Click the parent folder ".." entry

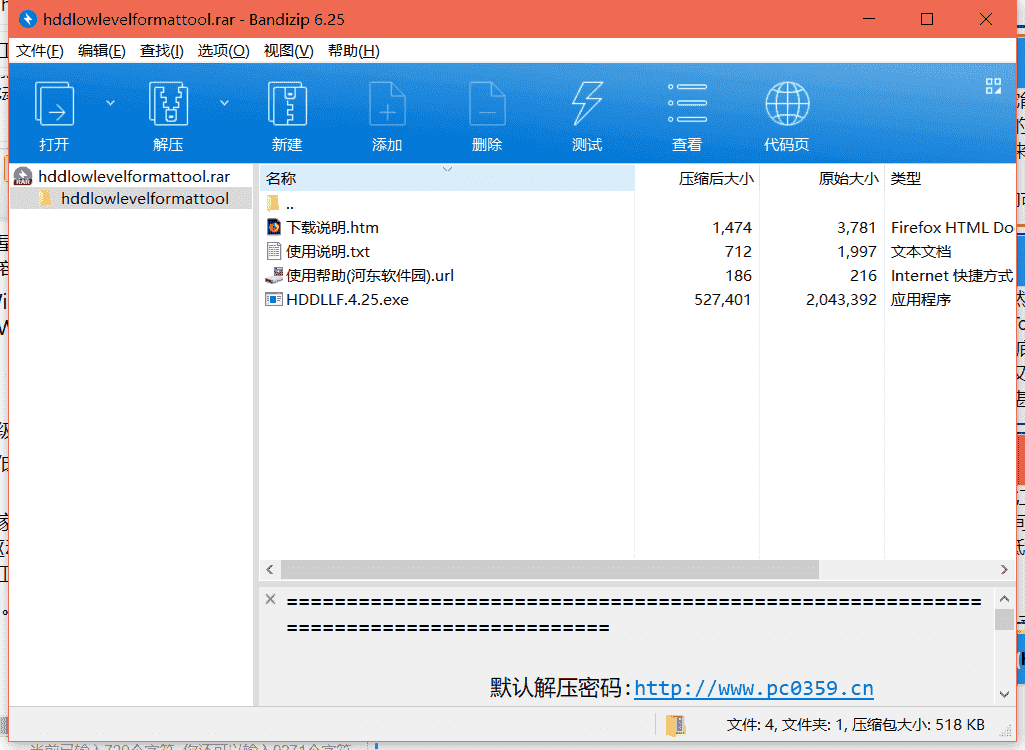coord(290,204)
